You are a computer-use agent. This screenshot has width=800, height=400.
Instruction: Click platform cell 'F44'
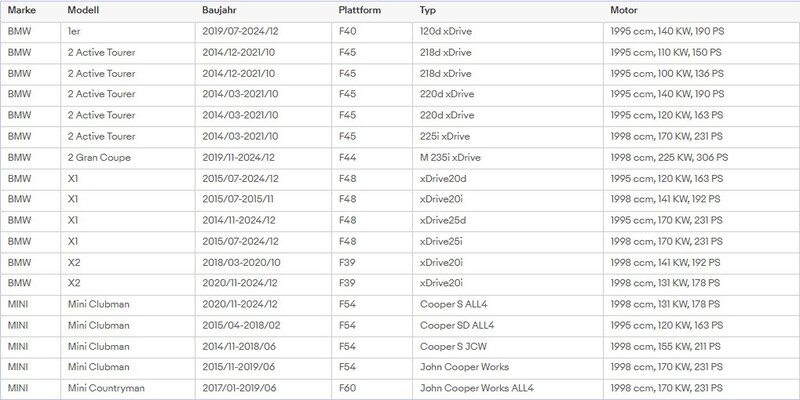coord(347,158)
